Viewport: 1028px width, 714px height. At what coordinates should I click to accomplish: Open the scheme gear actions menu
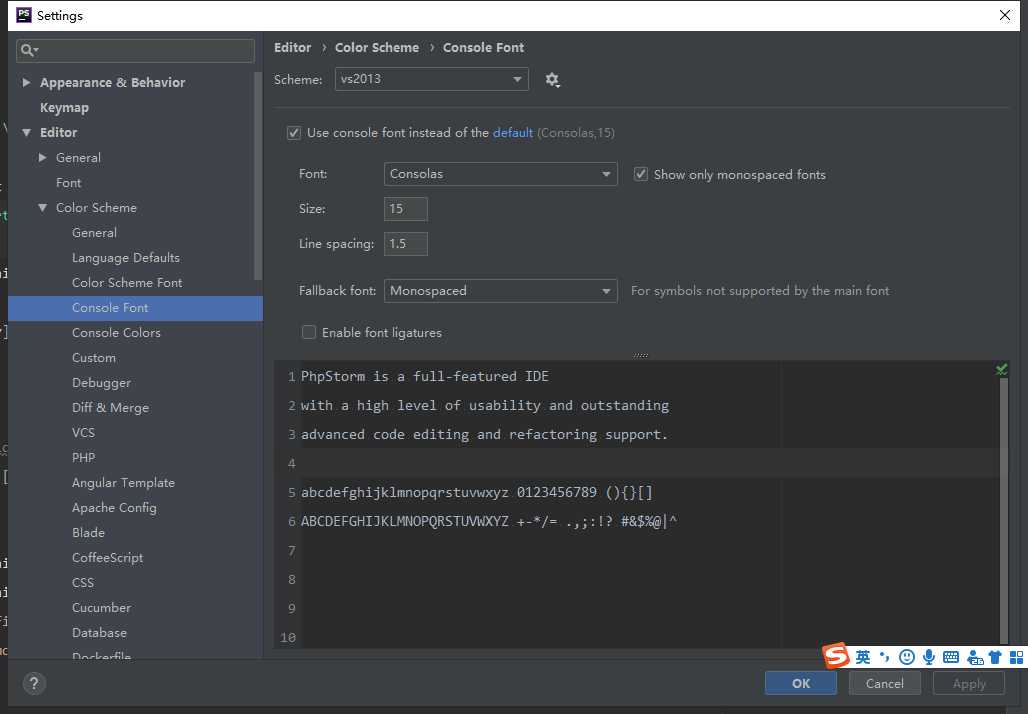point(552,80)
